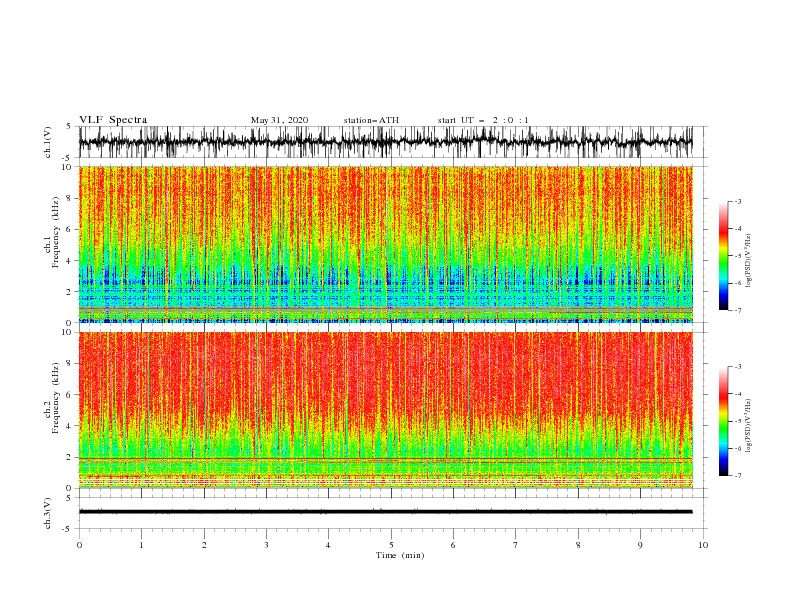
Task: Click the '-3' label on the lower color bar
Action: [x=738, y=367]
